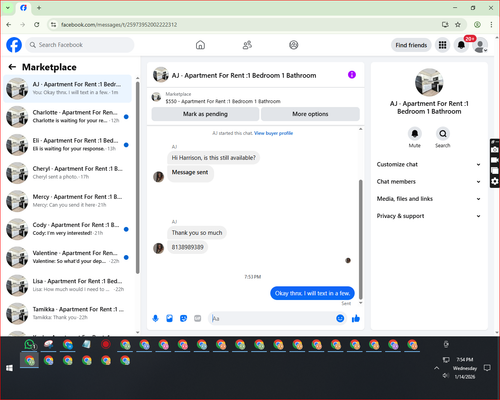Expand Customize chat section
The image size is (500, 400).
pyautogui.click(x=429, y=164)
